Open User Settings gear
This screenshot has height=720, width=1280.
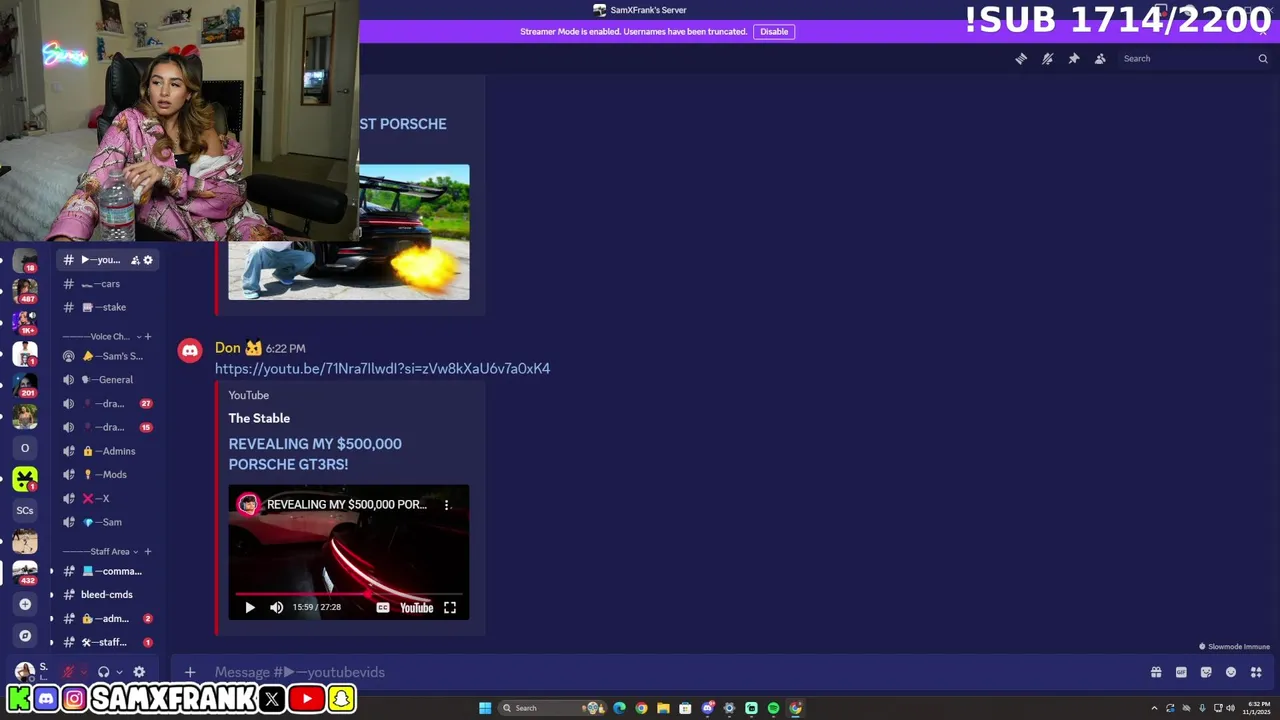pos(139,672)
